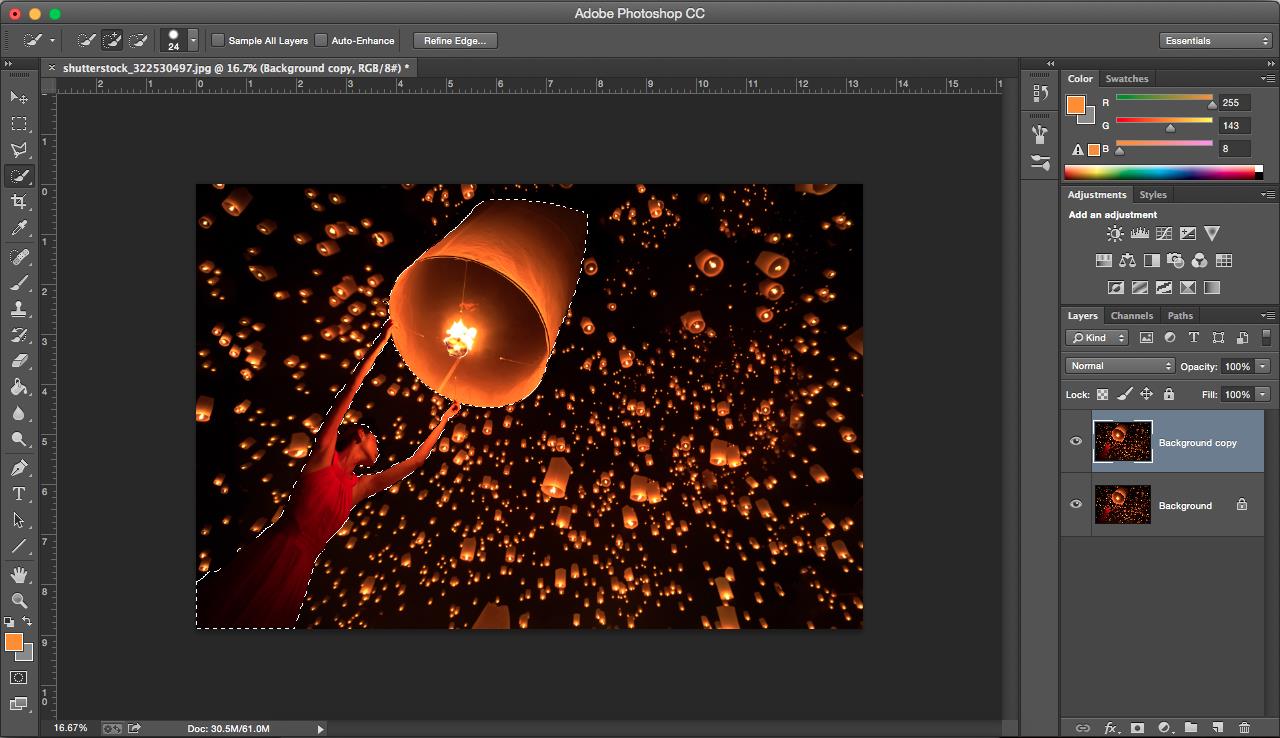
Task: Open the Normal blend mode dropdown
Action: point(1119,366)
